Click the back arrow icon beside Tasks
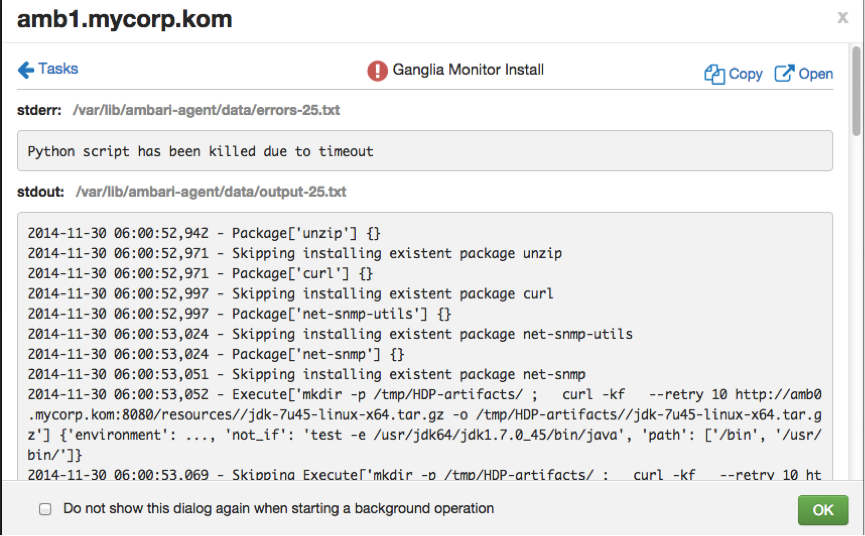The width and height of the screenshot is (865, 536). pyautogui.click(x=26, y=69)
